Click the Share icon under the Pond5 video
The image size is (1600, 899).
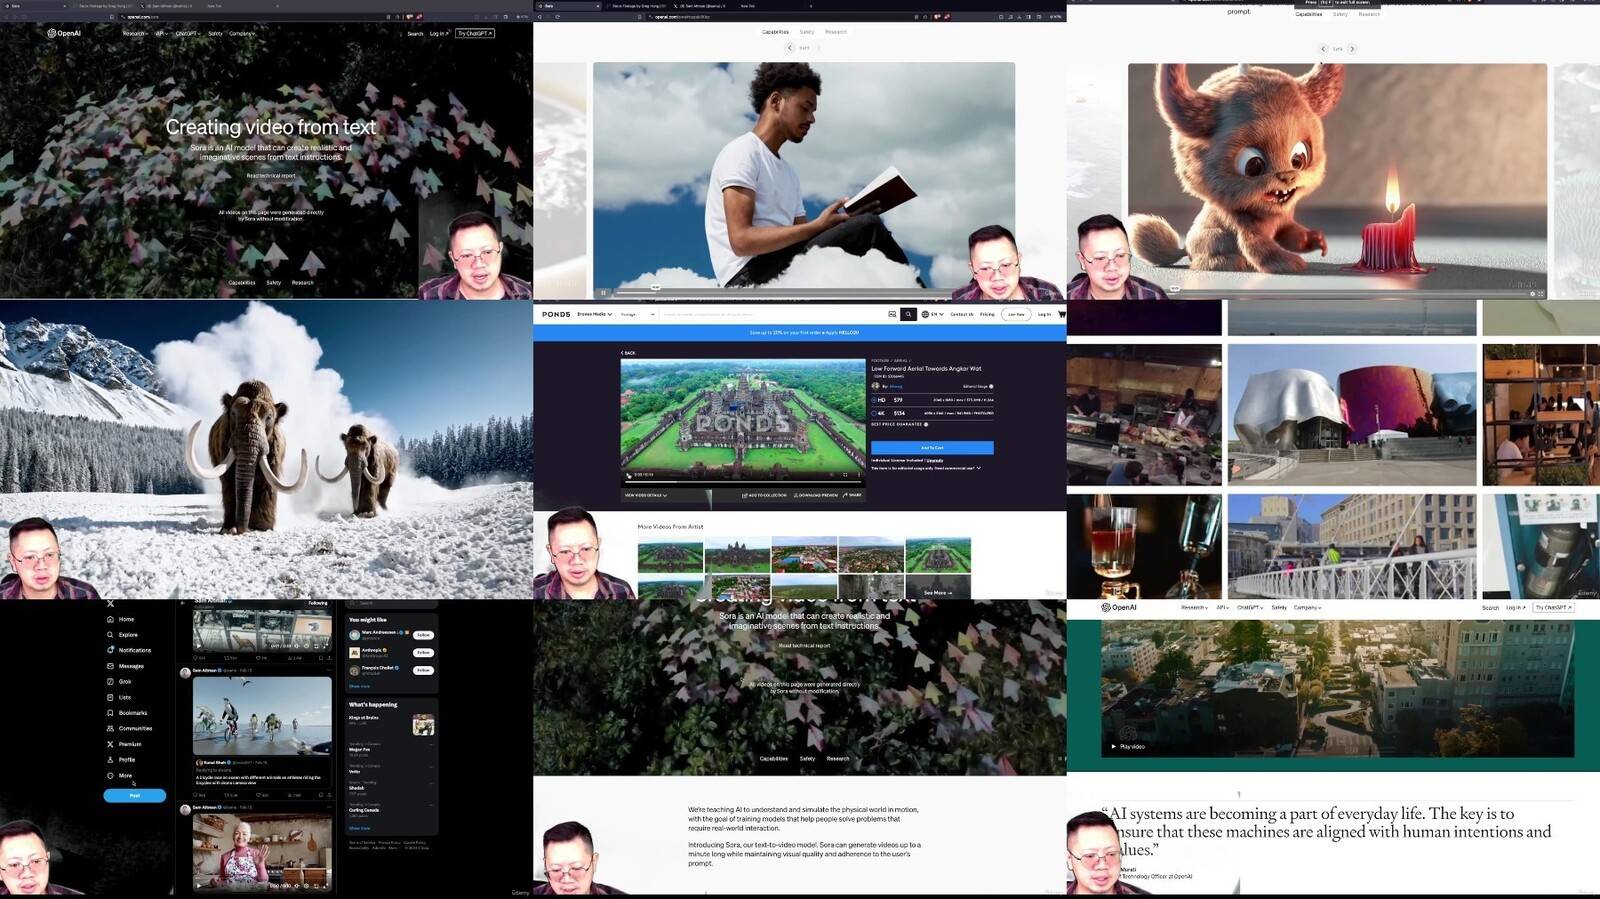(852, 495)
